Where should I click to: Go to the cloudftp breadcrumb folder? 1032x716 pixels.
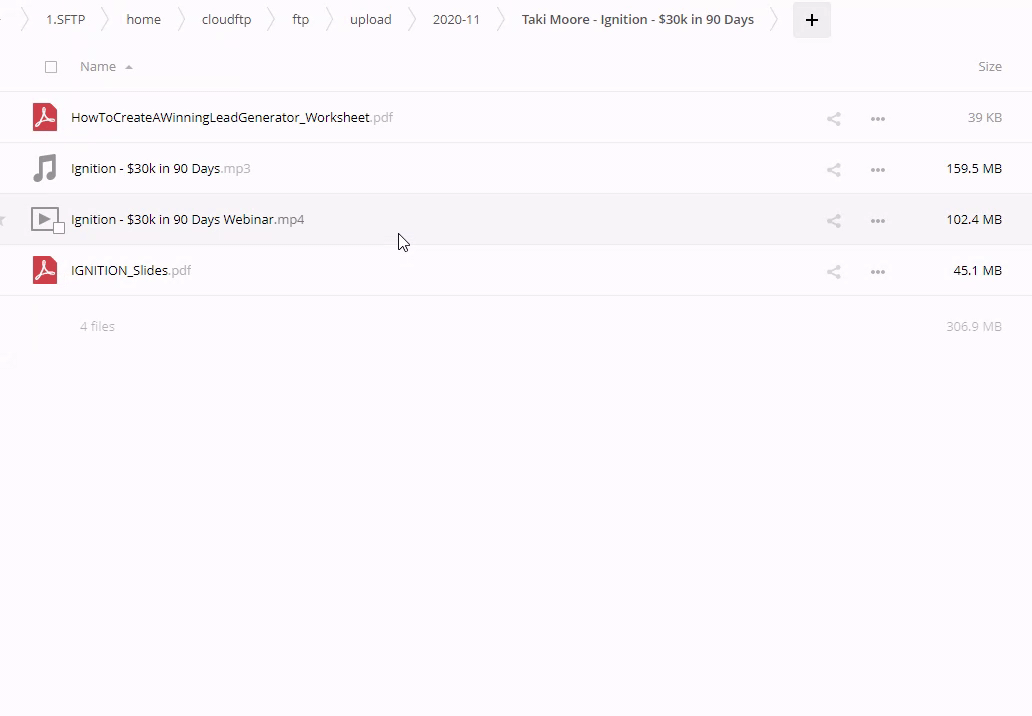pyautogui.click(x=226, y=20)
